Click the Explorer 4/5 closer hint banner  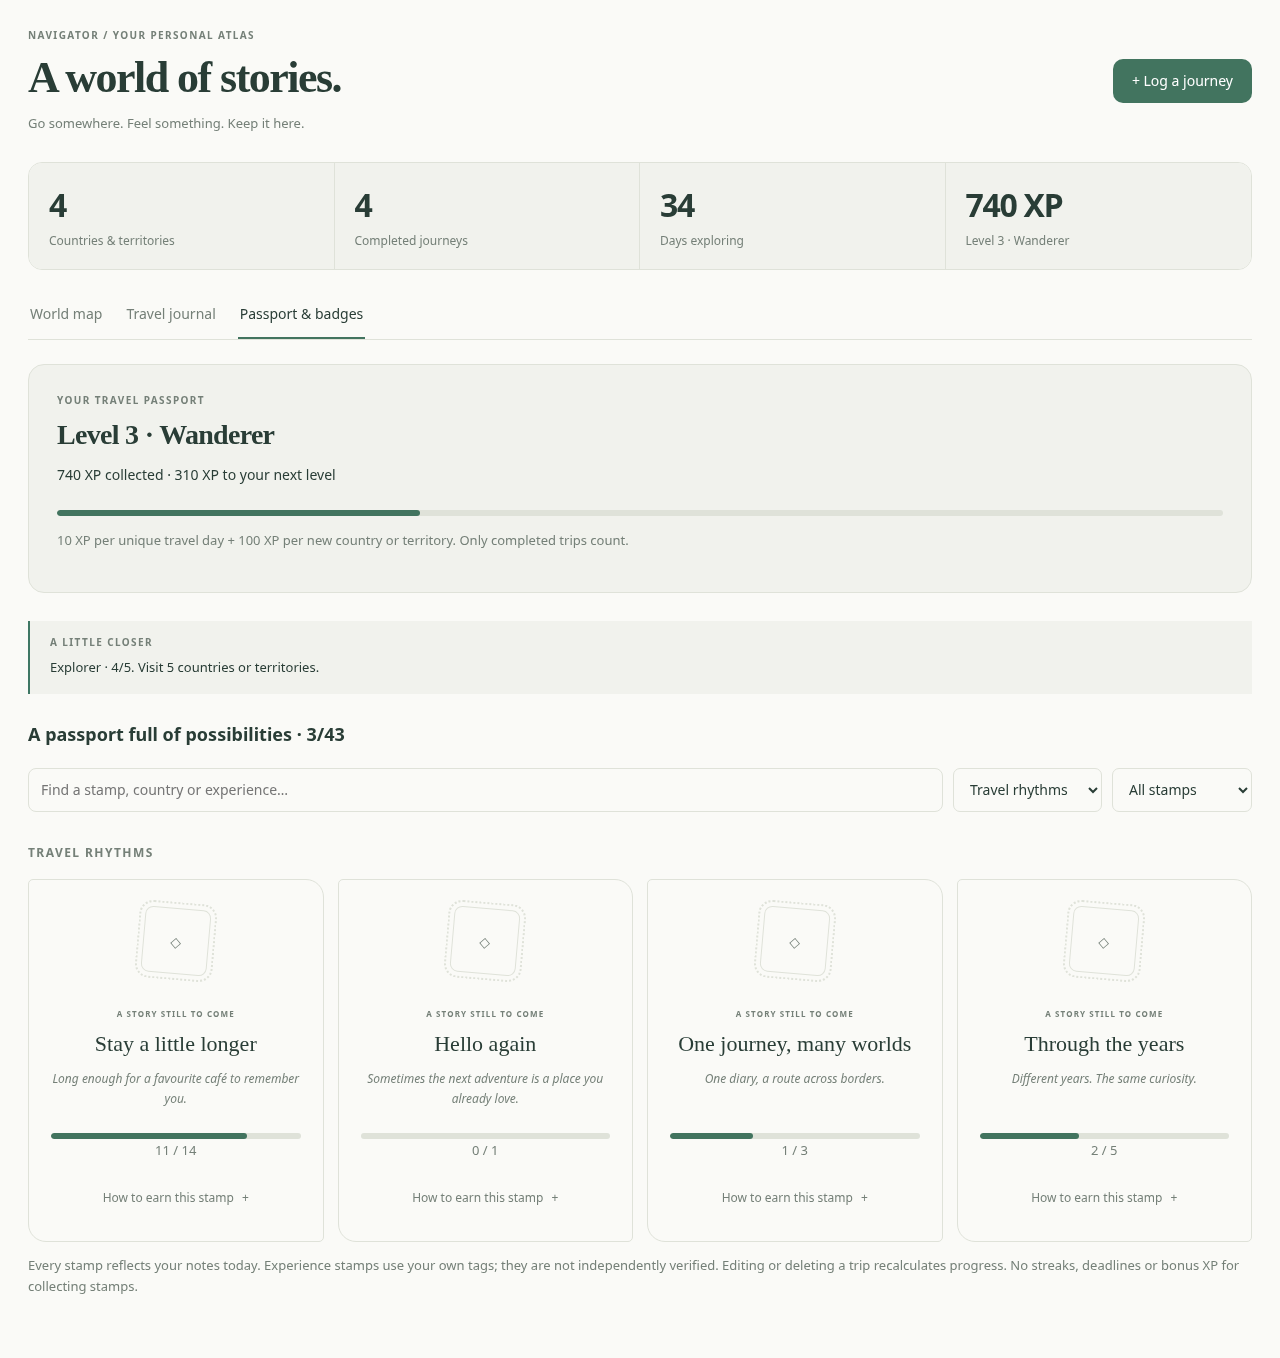click(x=640, y=657)
